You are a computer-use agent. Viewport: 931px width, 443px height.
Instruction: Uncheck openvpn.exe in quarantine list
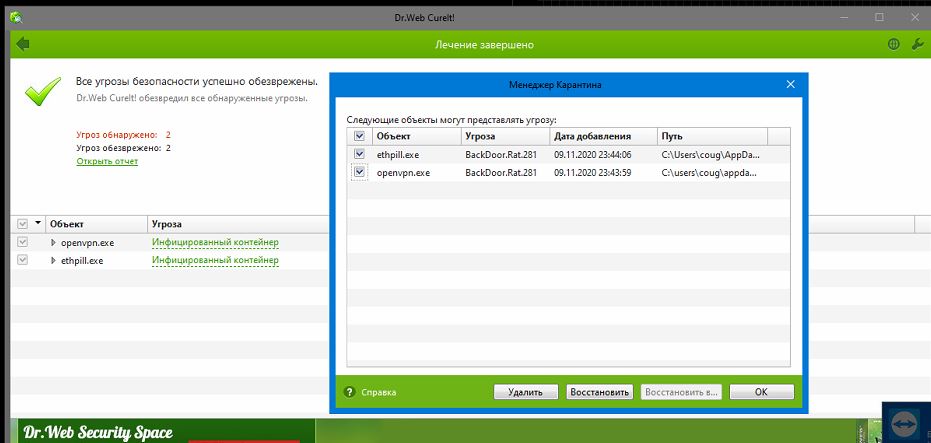(359, 173)
